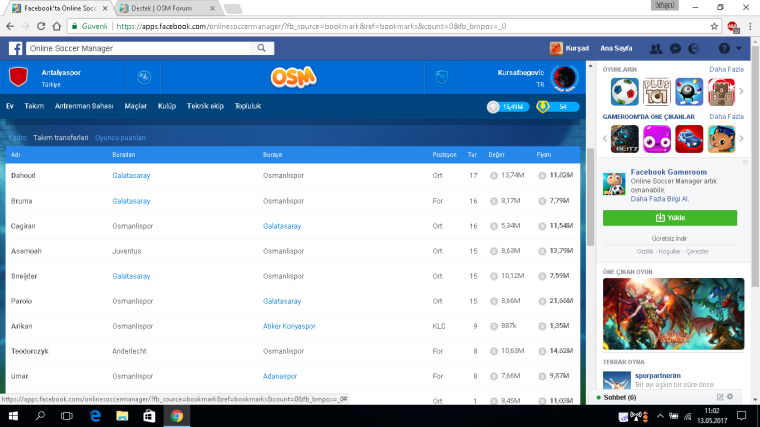
Task: Open the castle game icon
Action: pos(721,92)
